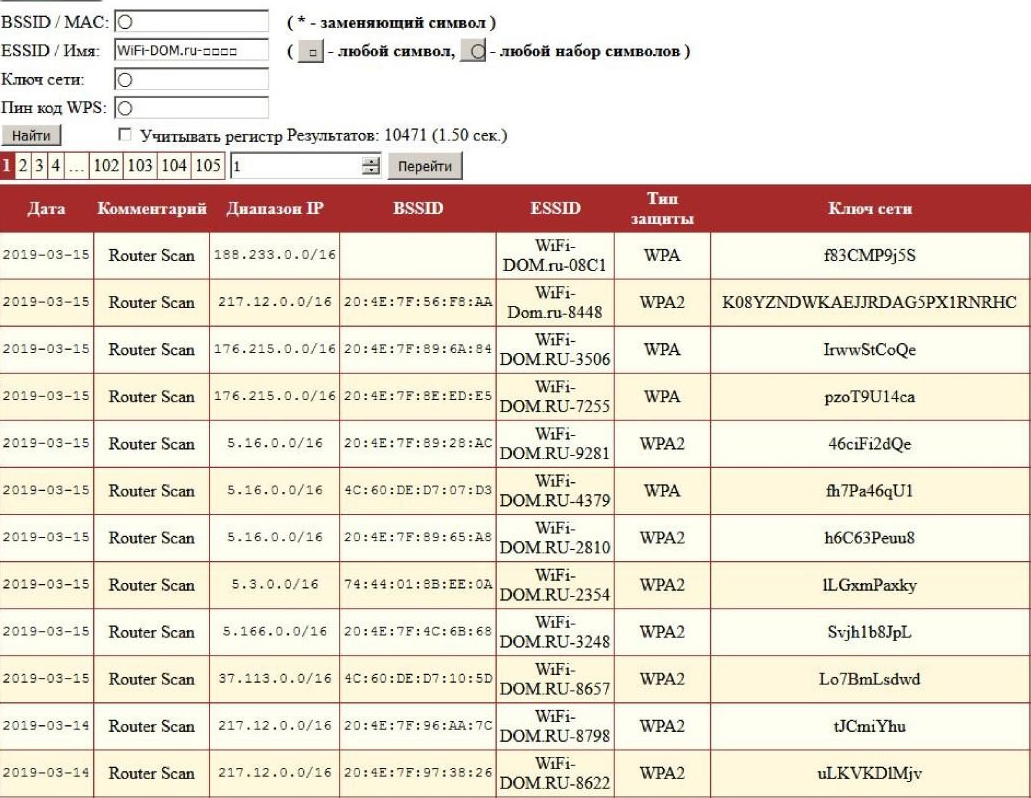Select network key f83CMP9j5S cell
The width and height of the screenshot is (1031, 798).
point(870,256)
